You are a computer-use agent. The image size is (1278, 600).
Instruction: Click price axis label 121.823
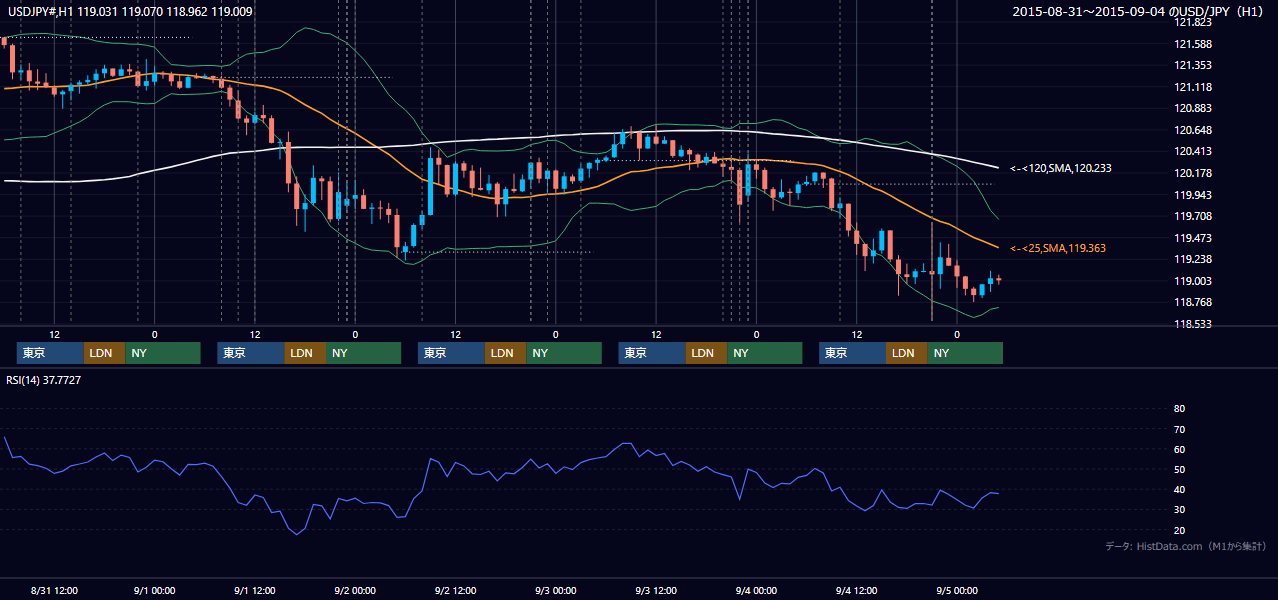tap(1193, 22)
